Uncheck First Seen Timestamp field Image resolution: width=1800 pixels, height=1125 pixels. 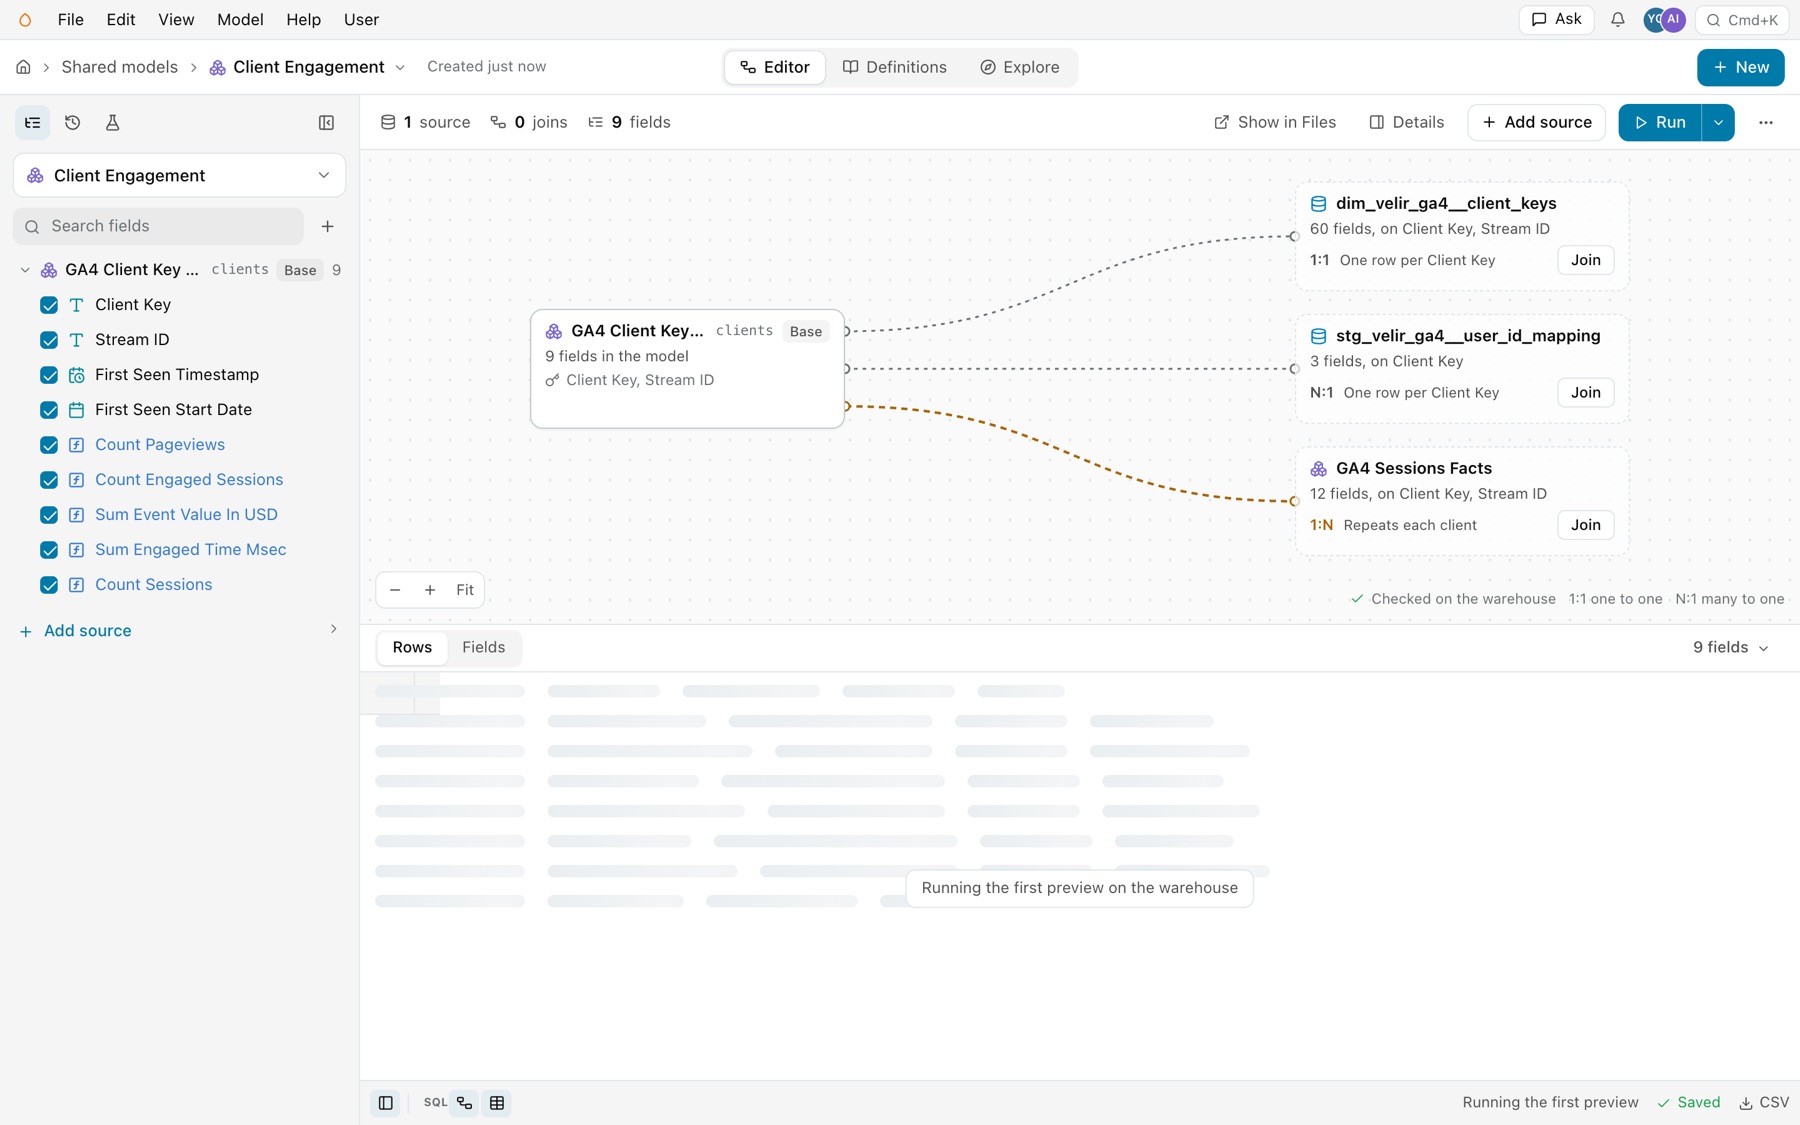[49, 375]
